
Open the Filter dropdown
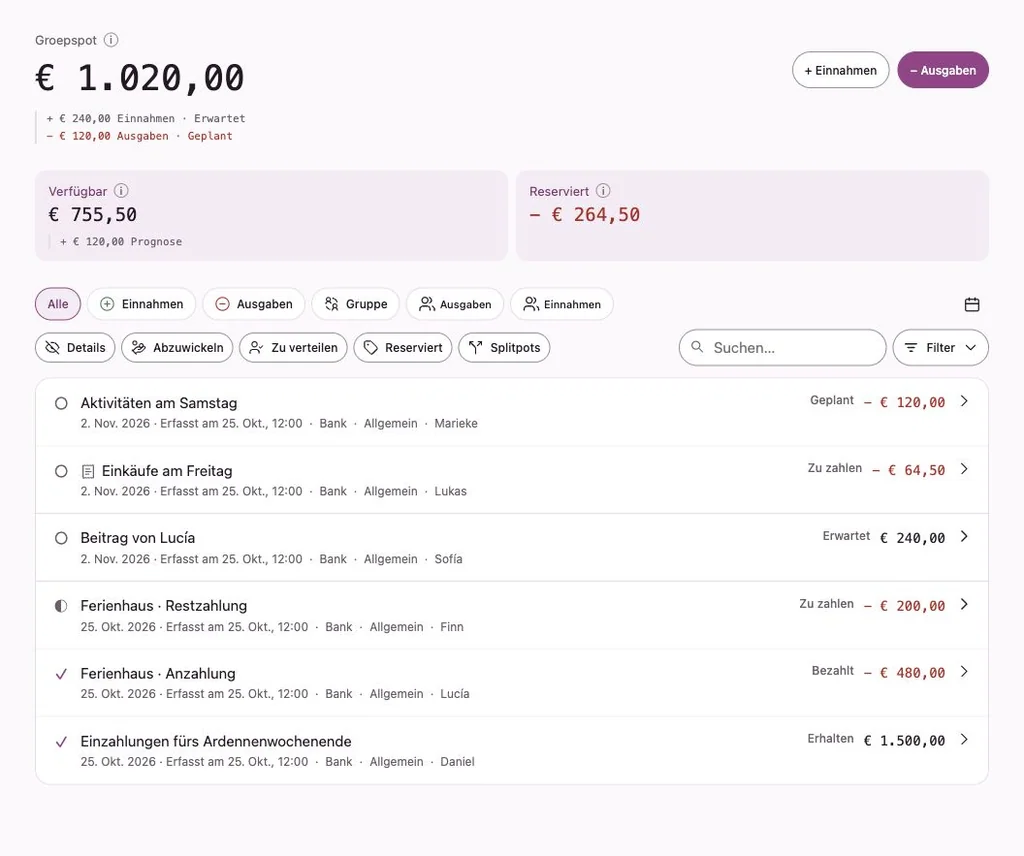coord(940,347)
